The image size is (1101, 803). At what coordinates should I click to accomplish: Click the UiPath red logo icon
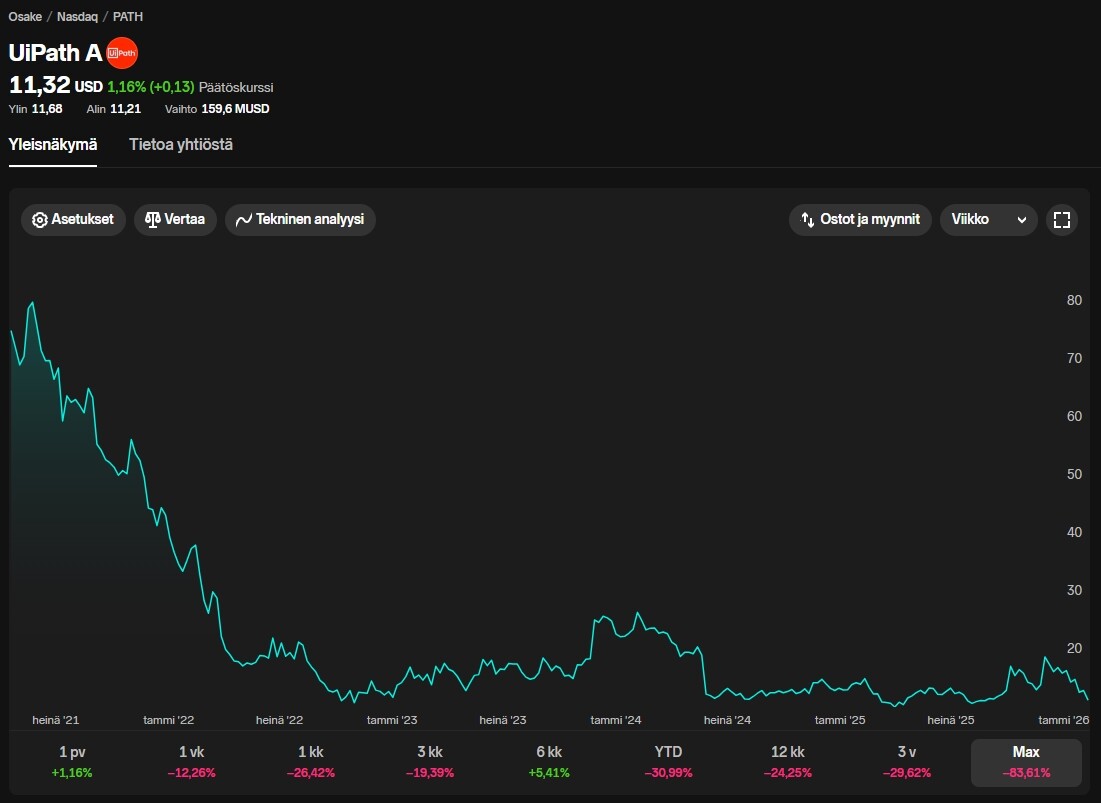(122, 53)
